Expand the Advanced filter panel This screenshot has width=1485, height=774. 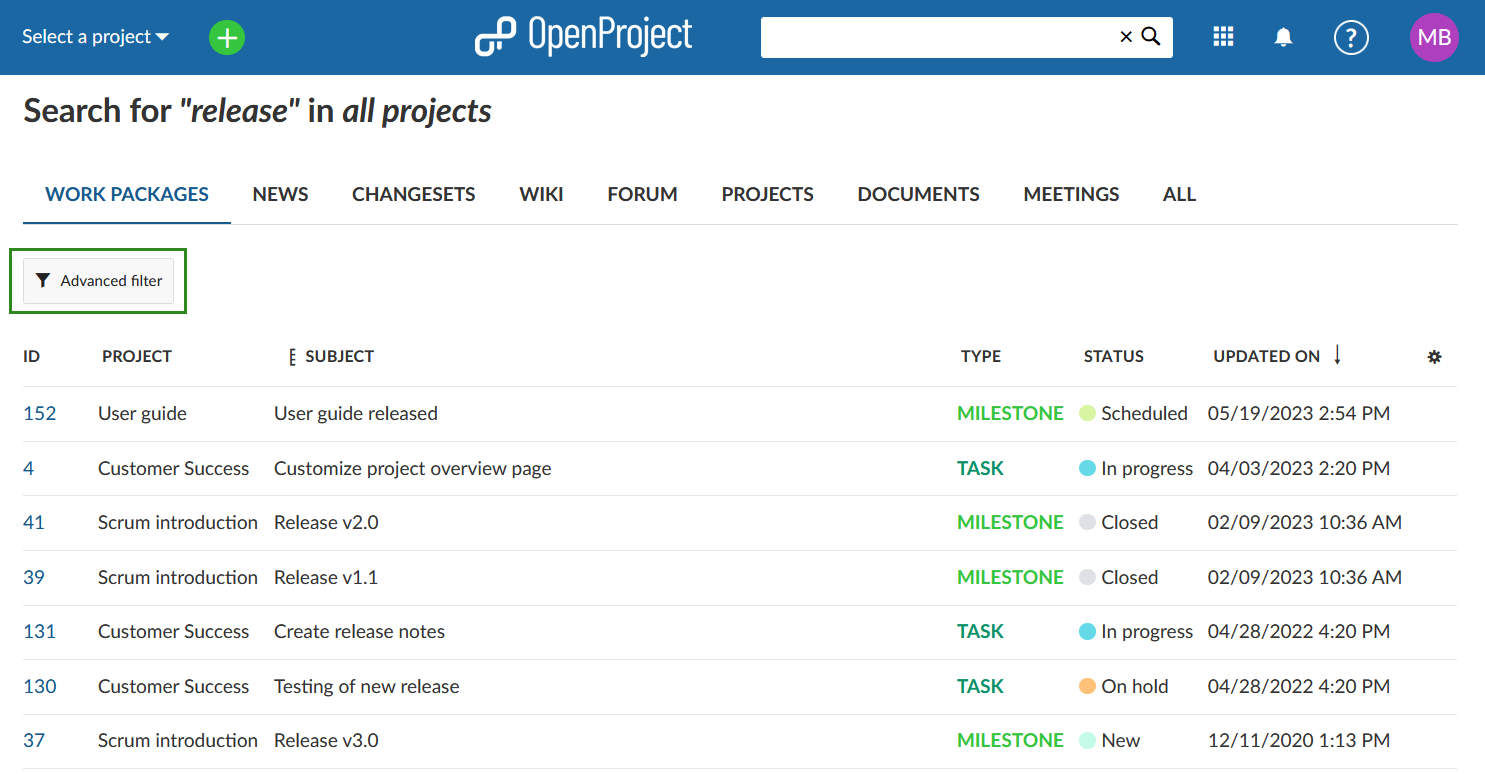click(98, 281)
